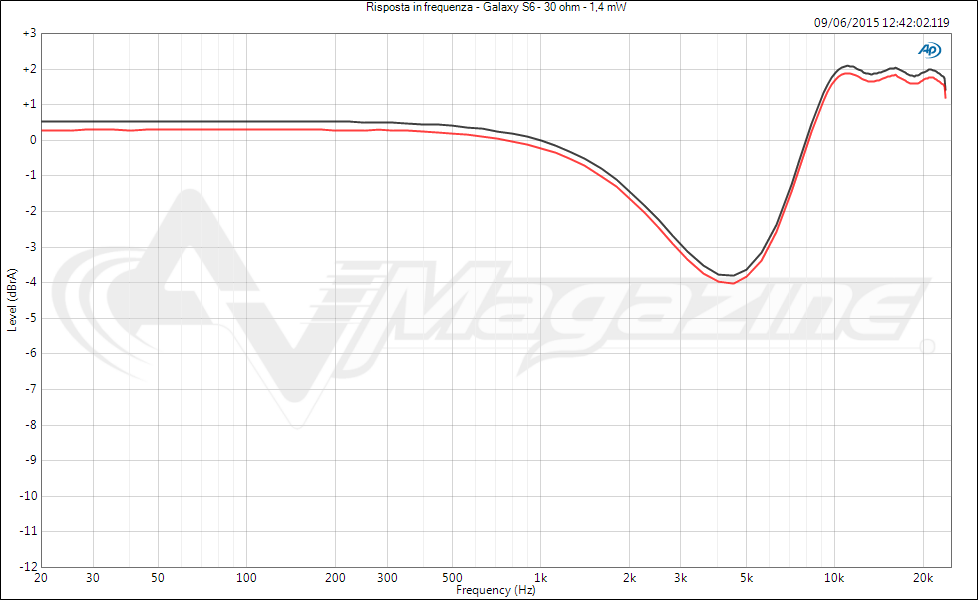Click the '300' frequency tick label
The width and height of the screenshot is (978, 600).
[x=387, y=578]
